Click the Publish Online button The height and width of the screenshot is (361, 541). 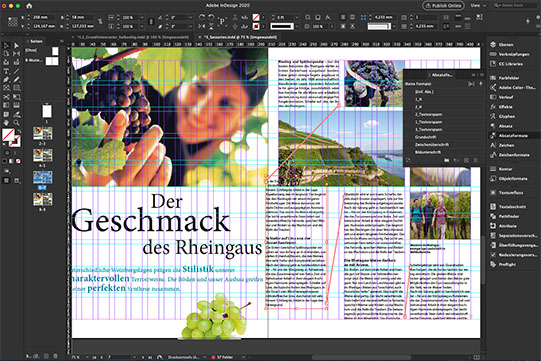tap(444, 6)
